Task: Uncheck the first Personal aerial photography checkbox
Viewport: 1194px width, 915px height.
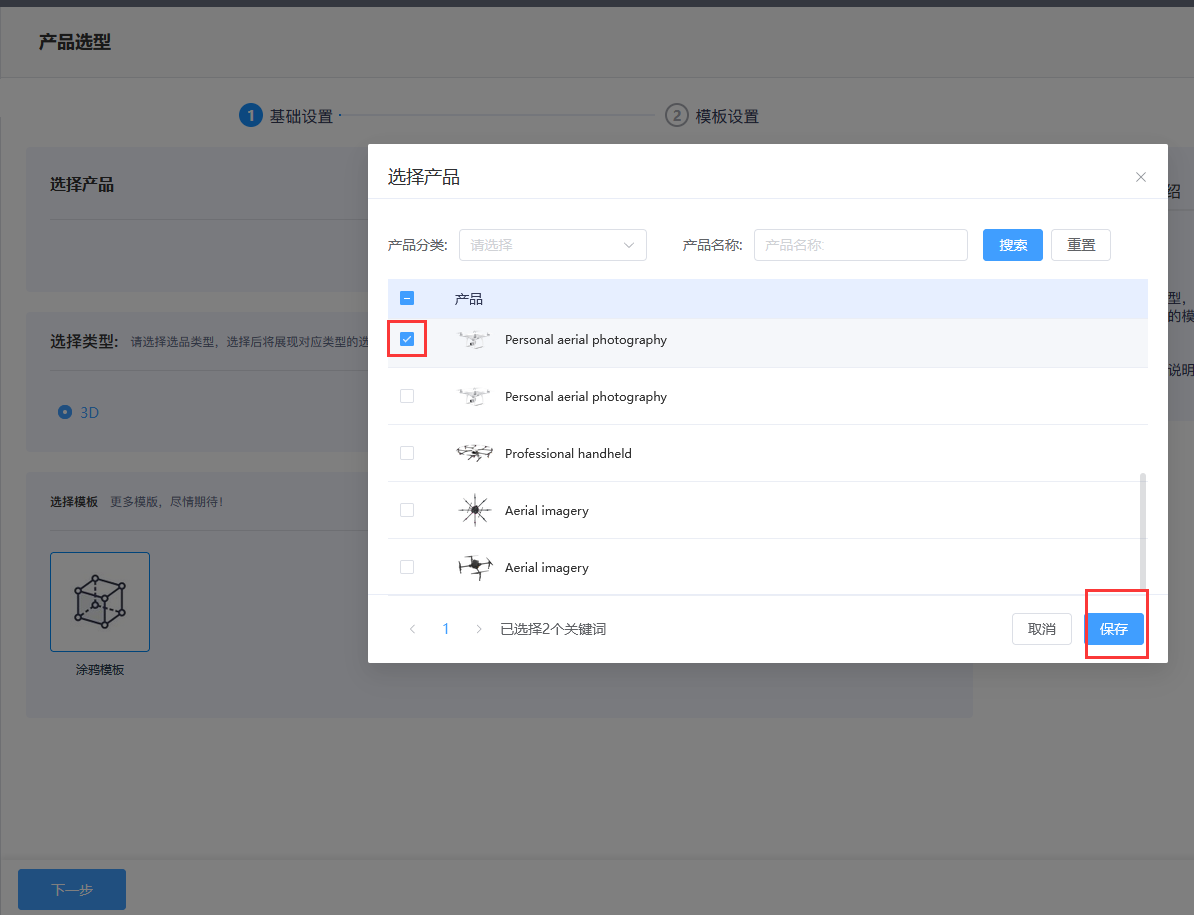Action: point(407,340)
